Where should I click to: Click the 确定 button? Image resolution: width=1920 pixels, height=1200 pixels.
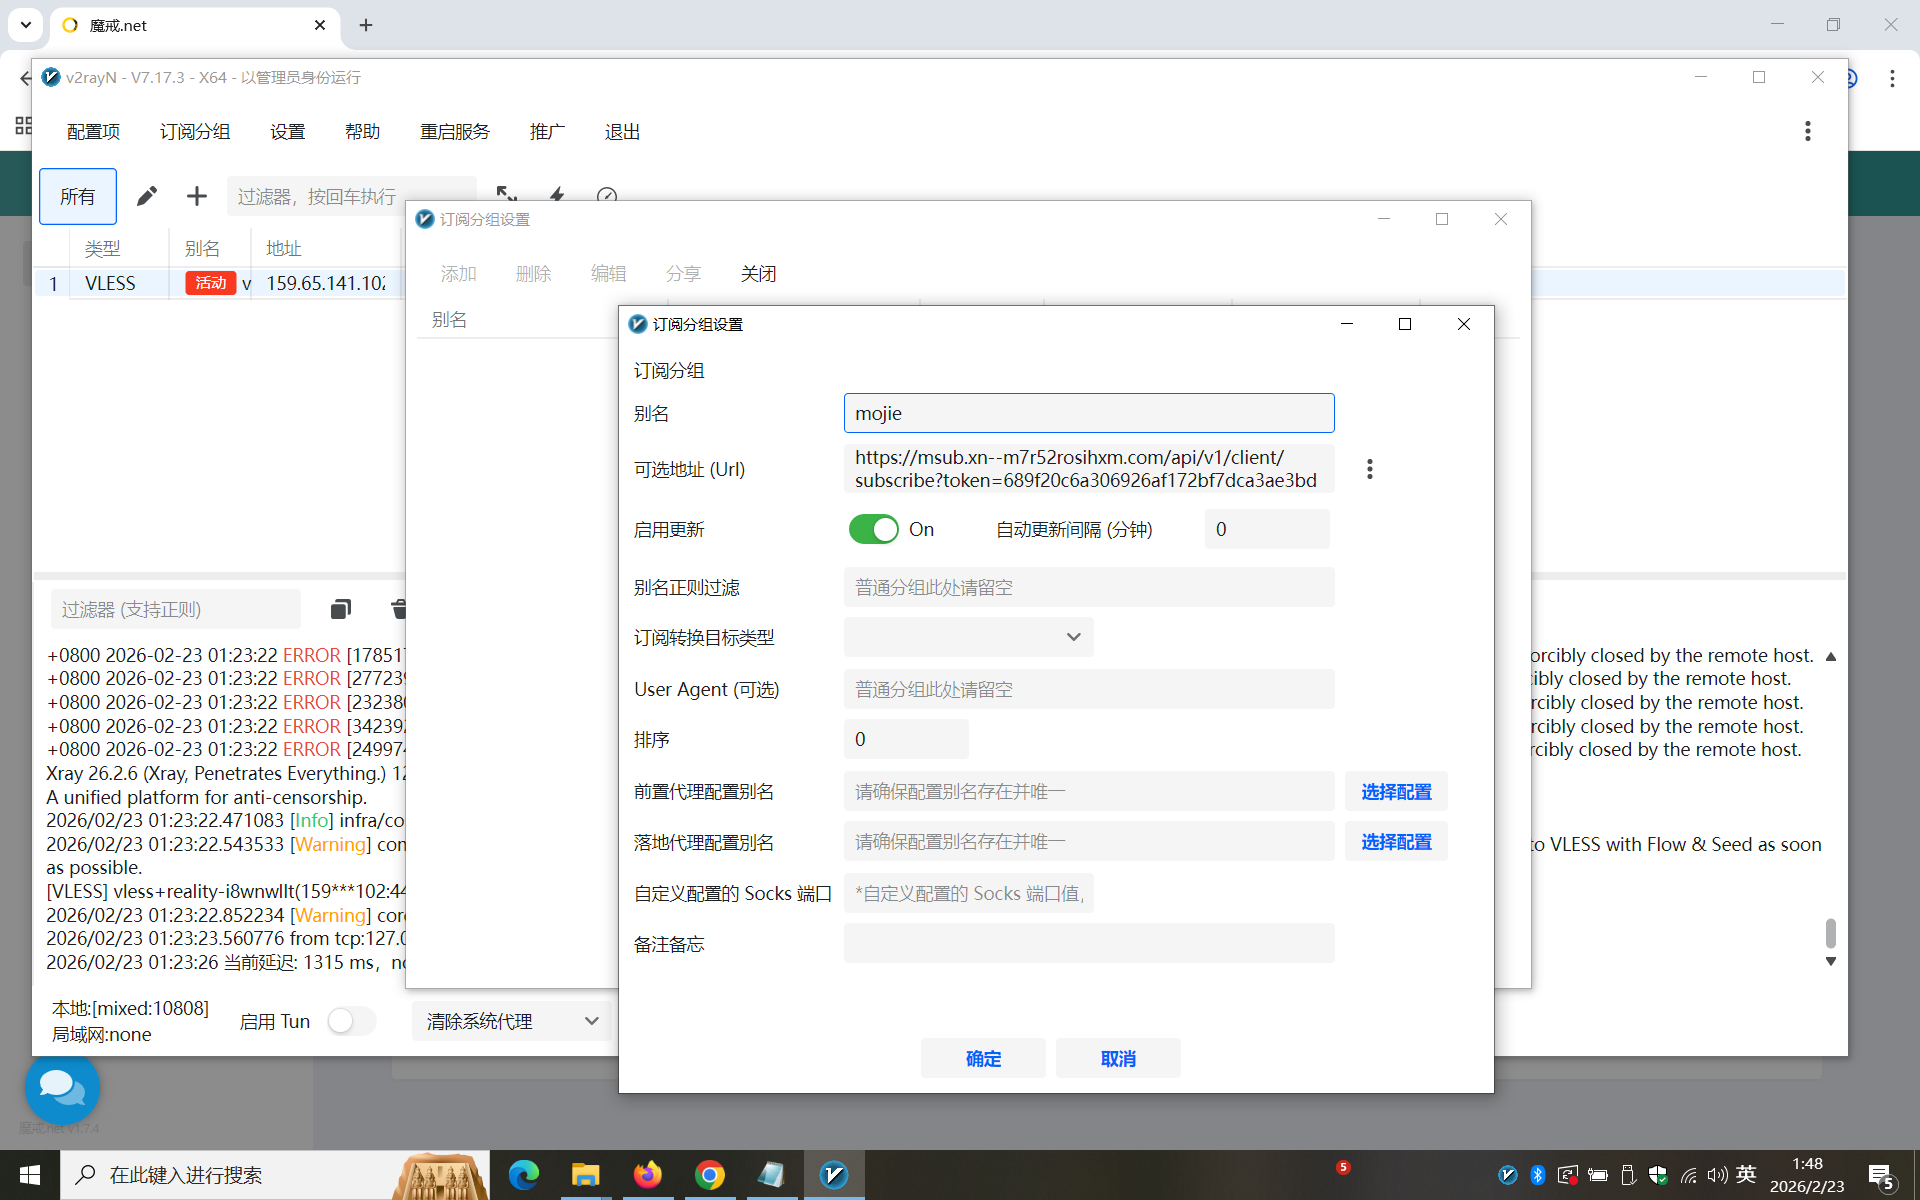982,1058
